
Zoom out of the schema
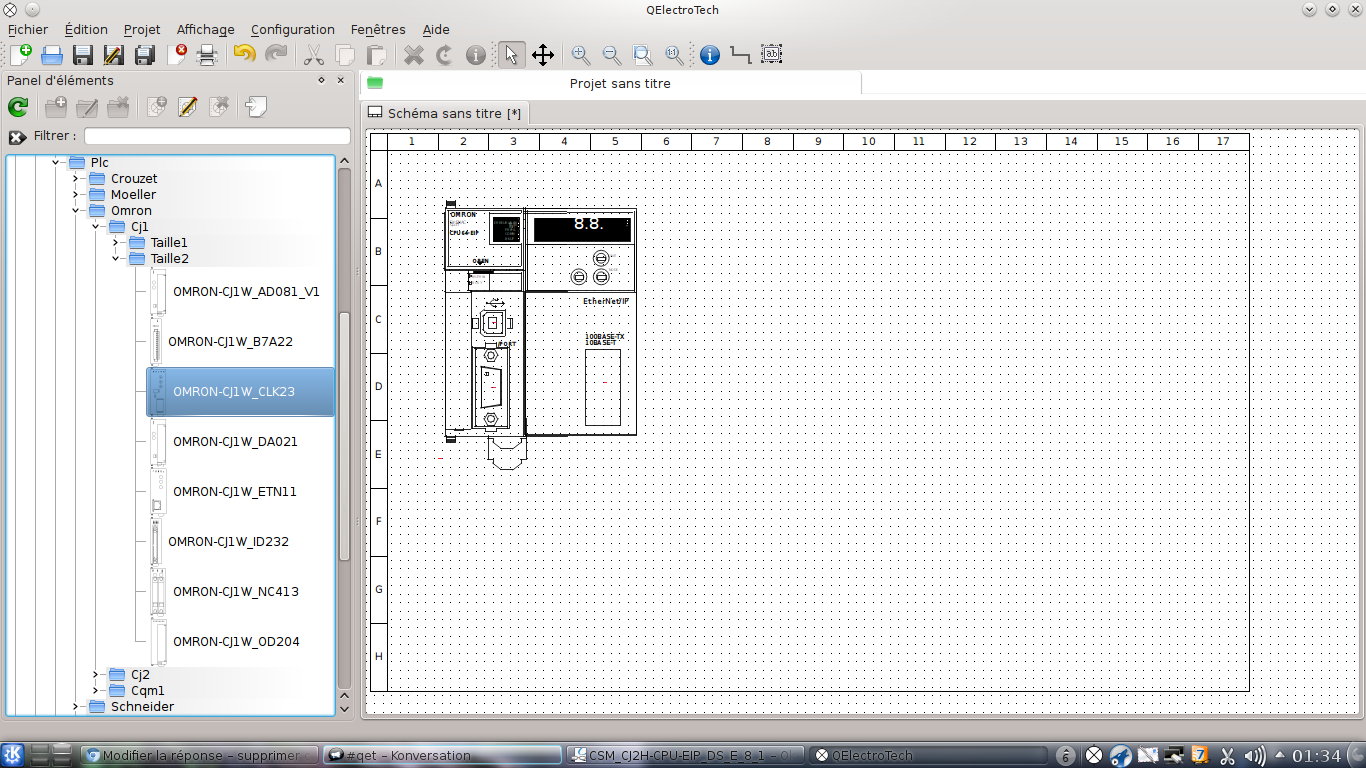pos(611,55)
